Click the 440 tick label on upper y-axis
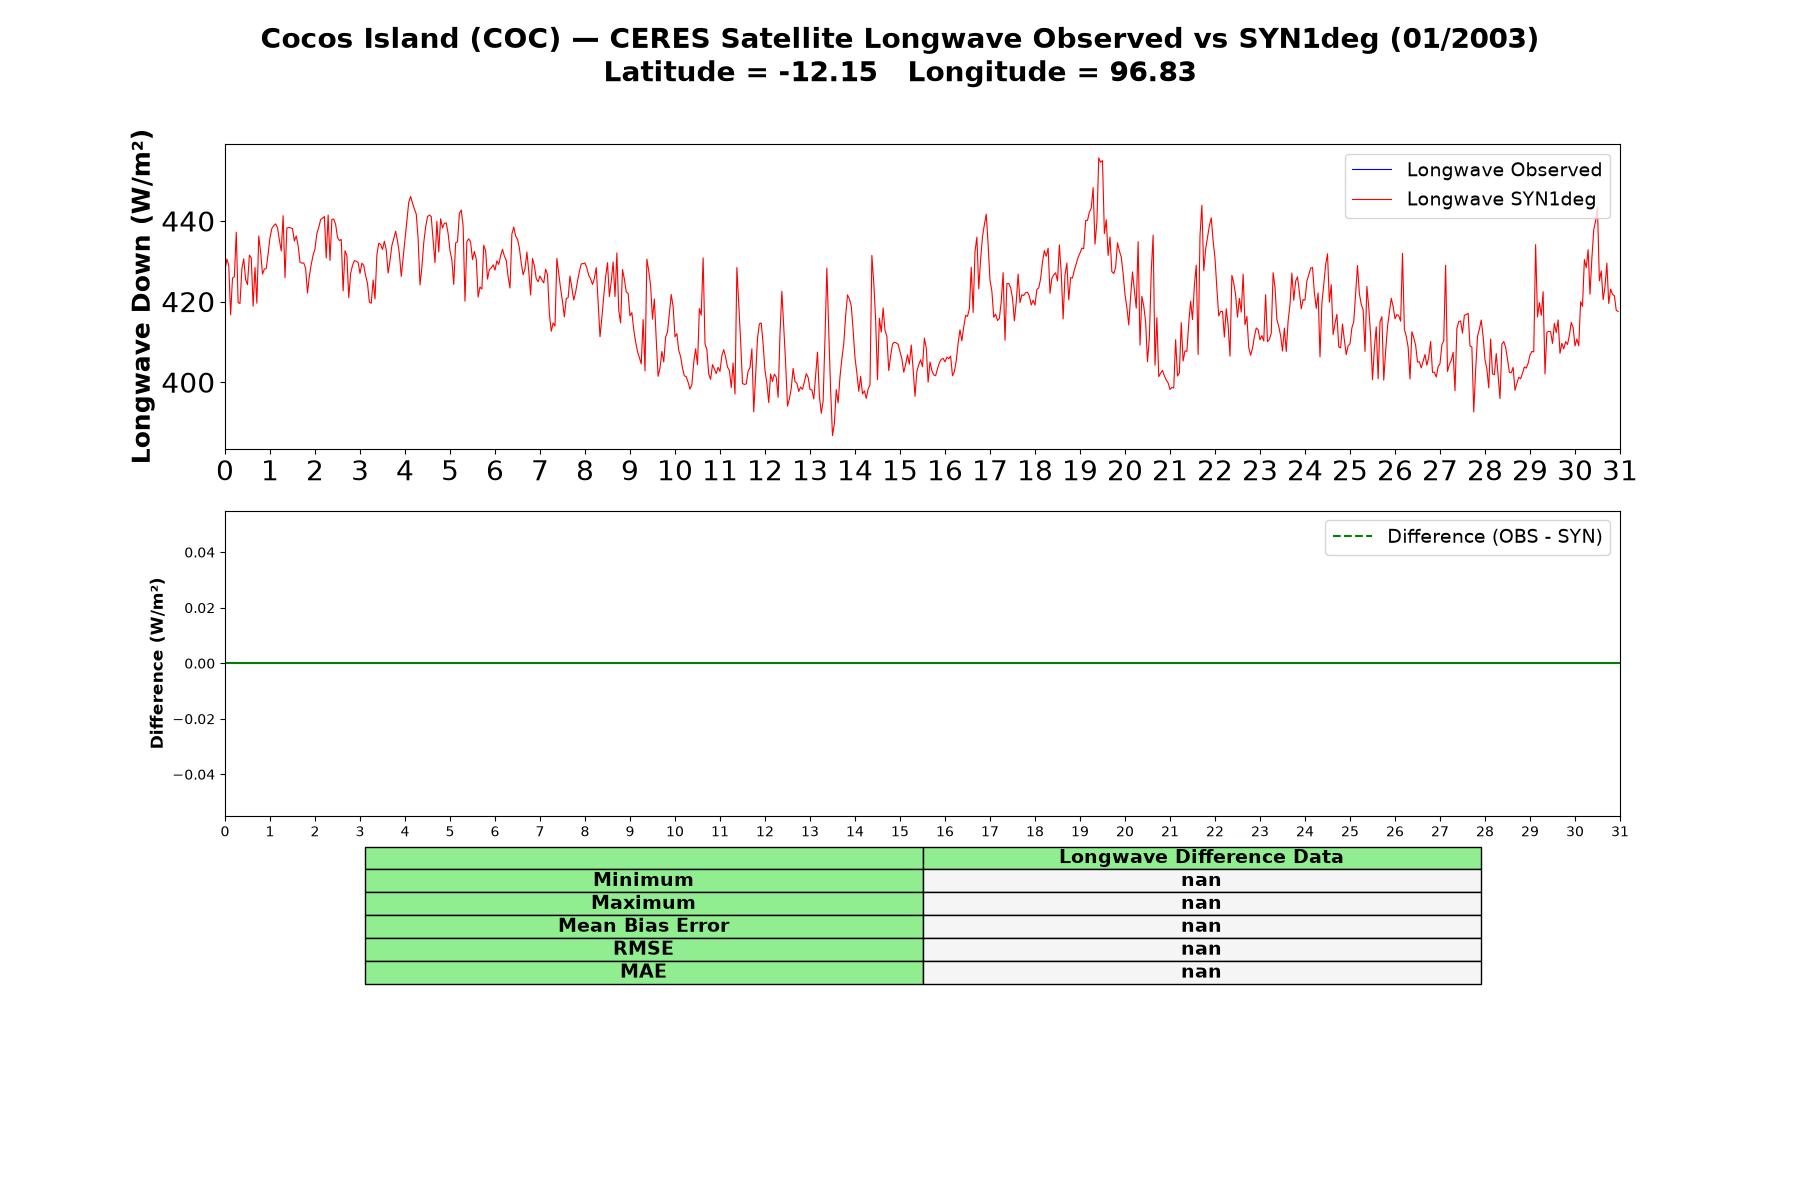Image resolution: width=1800 pixels, height=1200 pixels. [x=187, y=222]
